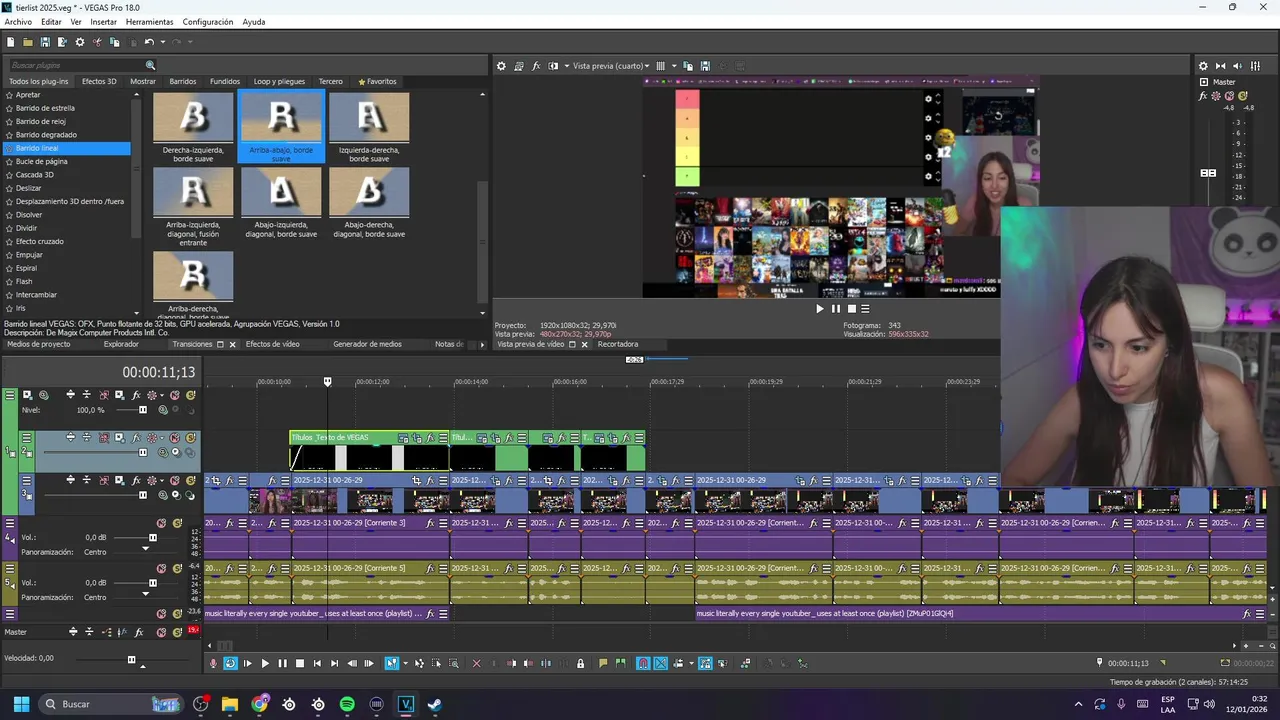This screenshot has height=720, width=1280.
Task: Toggle automatic crossfades button
Action: click(660, 663)
